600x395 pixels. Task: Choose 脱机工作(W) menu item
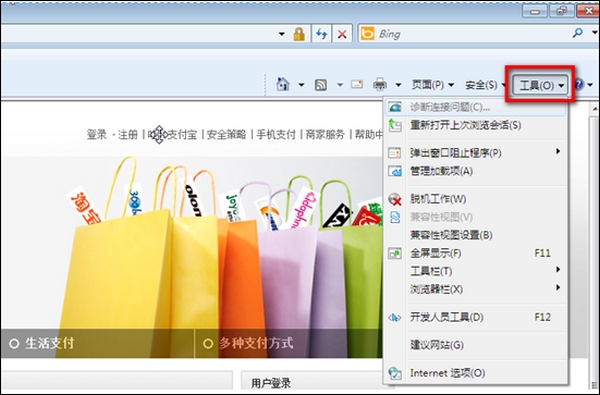[476, 199]
